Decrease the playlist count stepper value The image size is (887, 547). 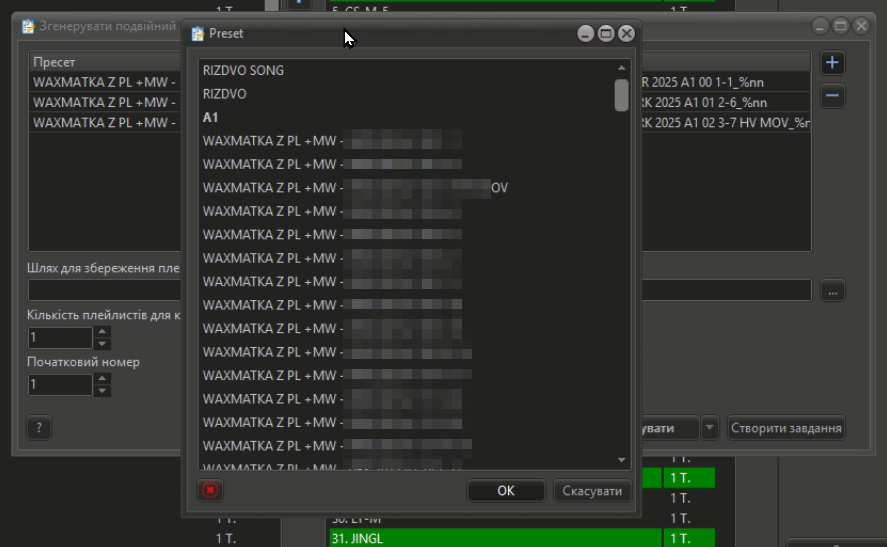[x=102, y=344]
